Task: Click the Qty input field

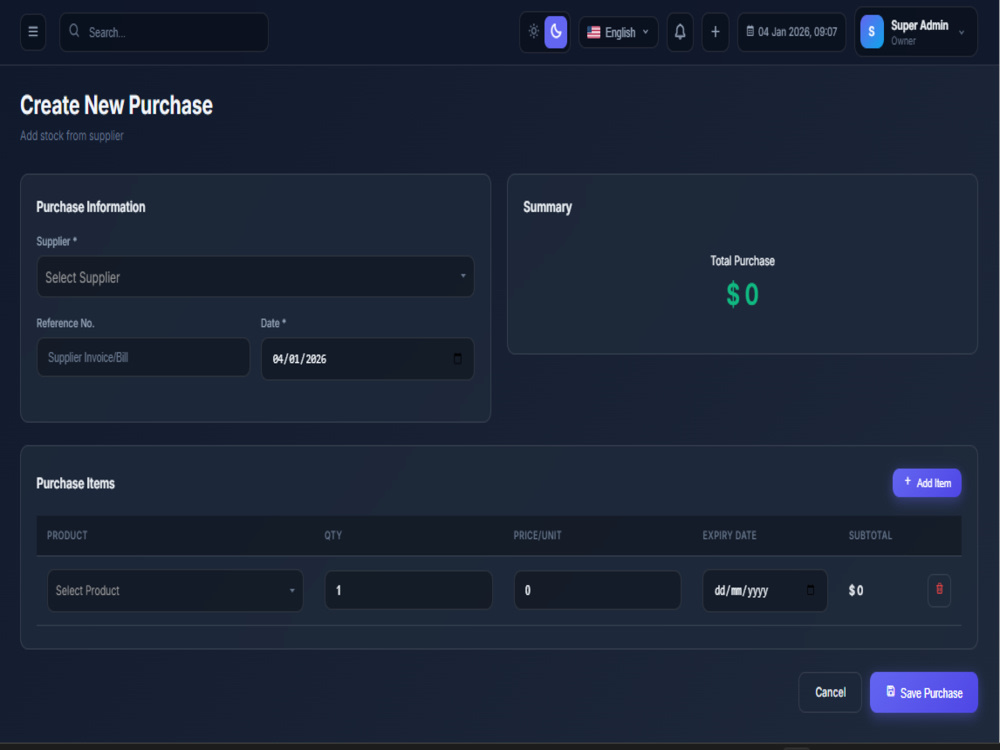Action: point(409,590)
